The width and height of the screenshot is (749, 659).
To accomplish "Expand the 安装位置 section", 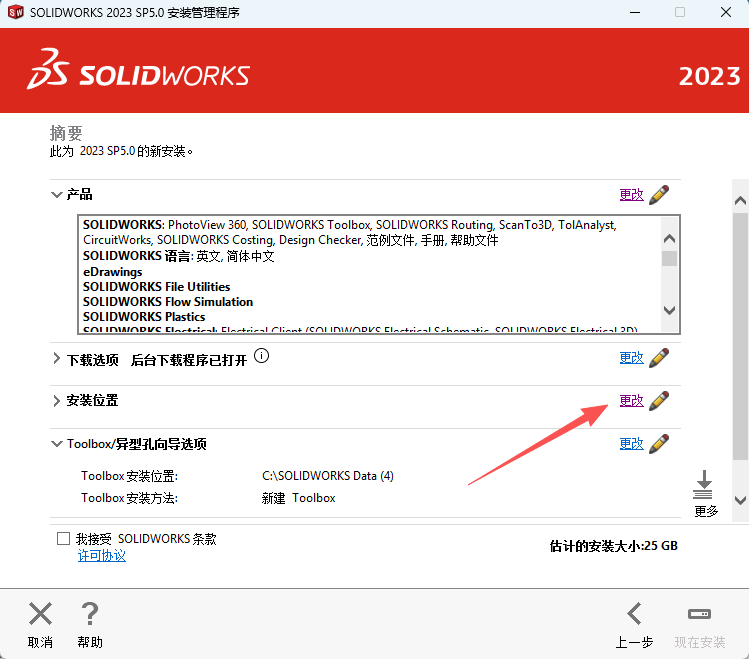I will click(x=56, y=401).
